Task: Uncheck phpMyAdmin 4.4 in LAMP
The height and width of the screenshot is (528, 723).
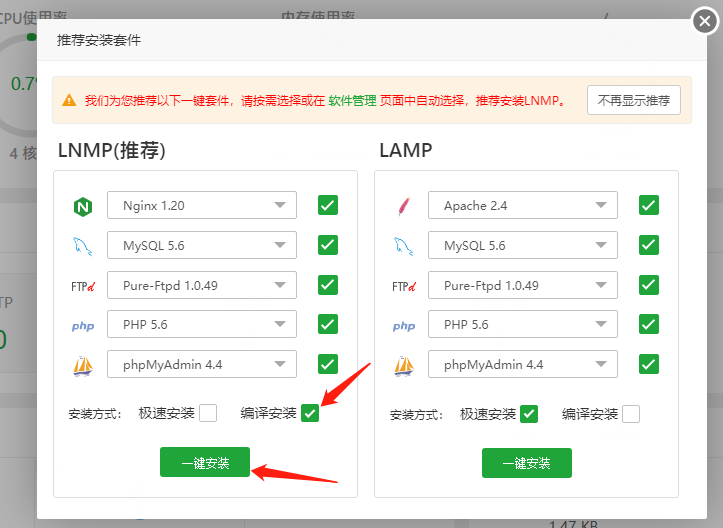Action: pyautogui.click(x=649, y=364)
